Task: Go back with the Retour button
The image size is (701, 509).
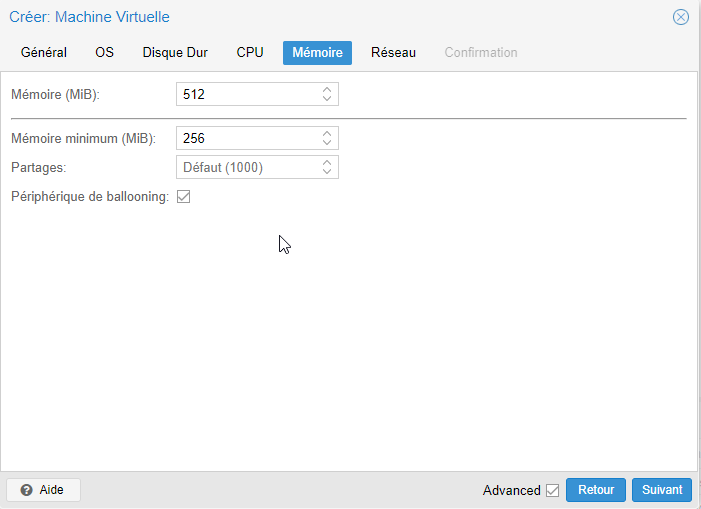Action: click(x=596, y=490)
